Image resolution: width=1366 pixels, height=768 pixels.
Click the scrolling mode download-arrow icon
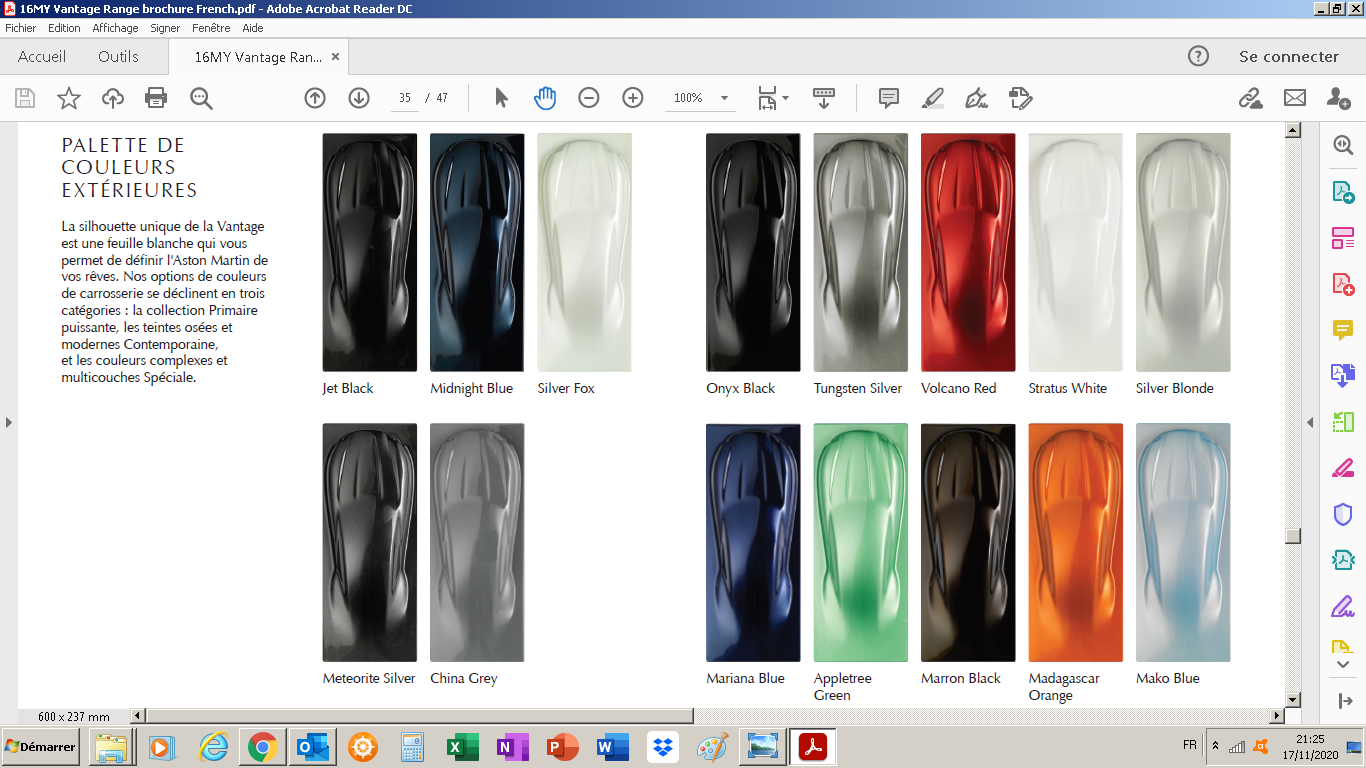point(824,98)
